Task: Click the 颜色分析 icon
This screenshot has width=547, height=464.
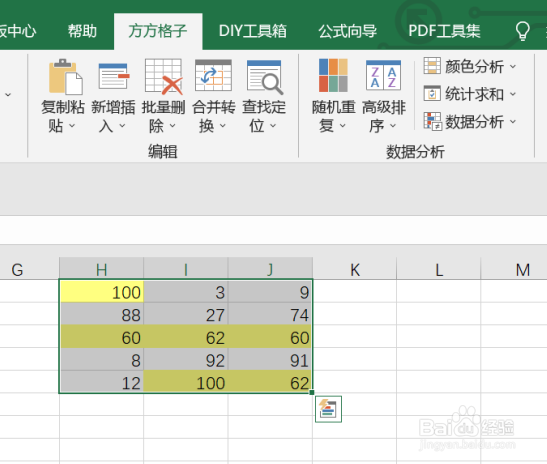Action: coord(432,66)
